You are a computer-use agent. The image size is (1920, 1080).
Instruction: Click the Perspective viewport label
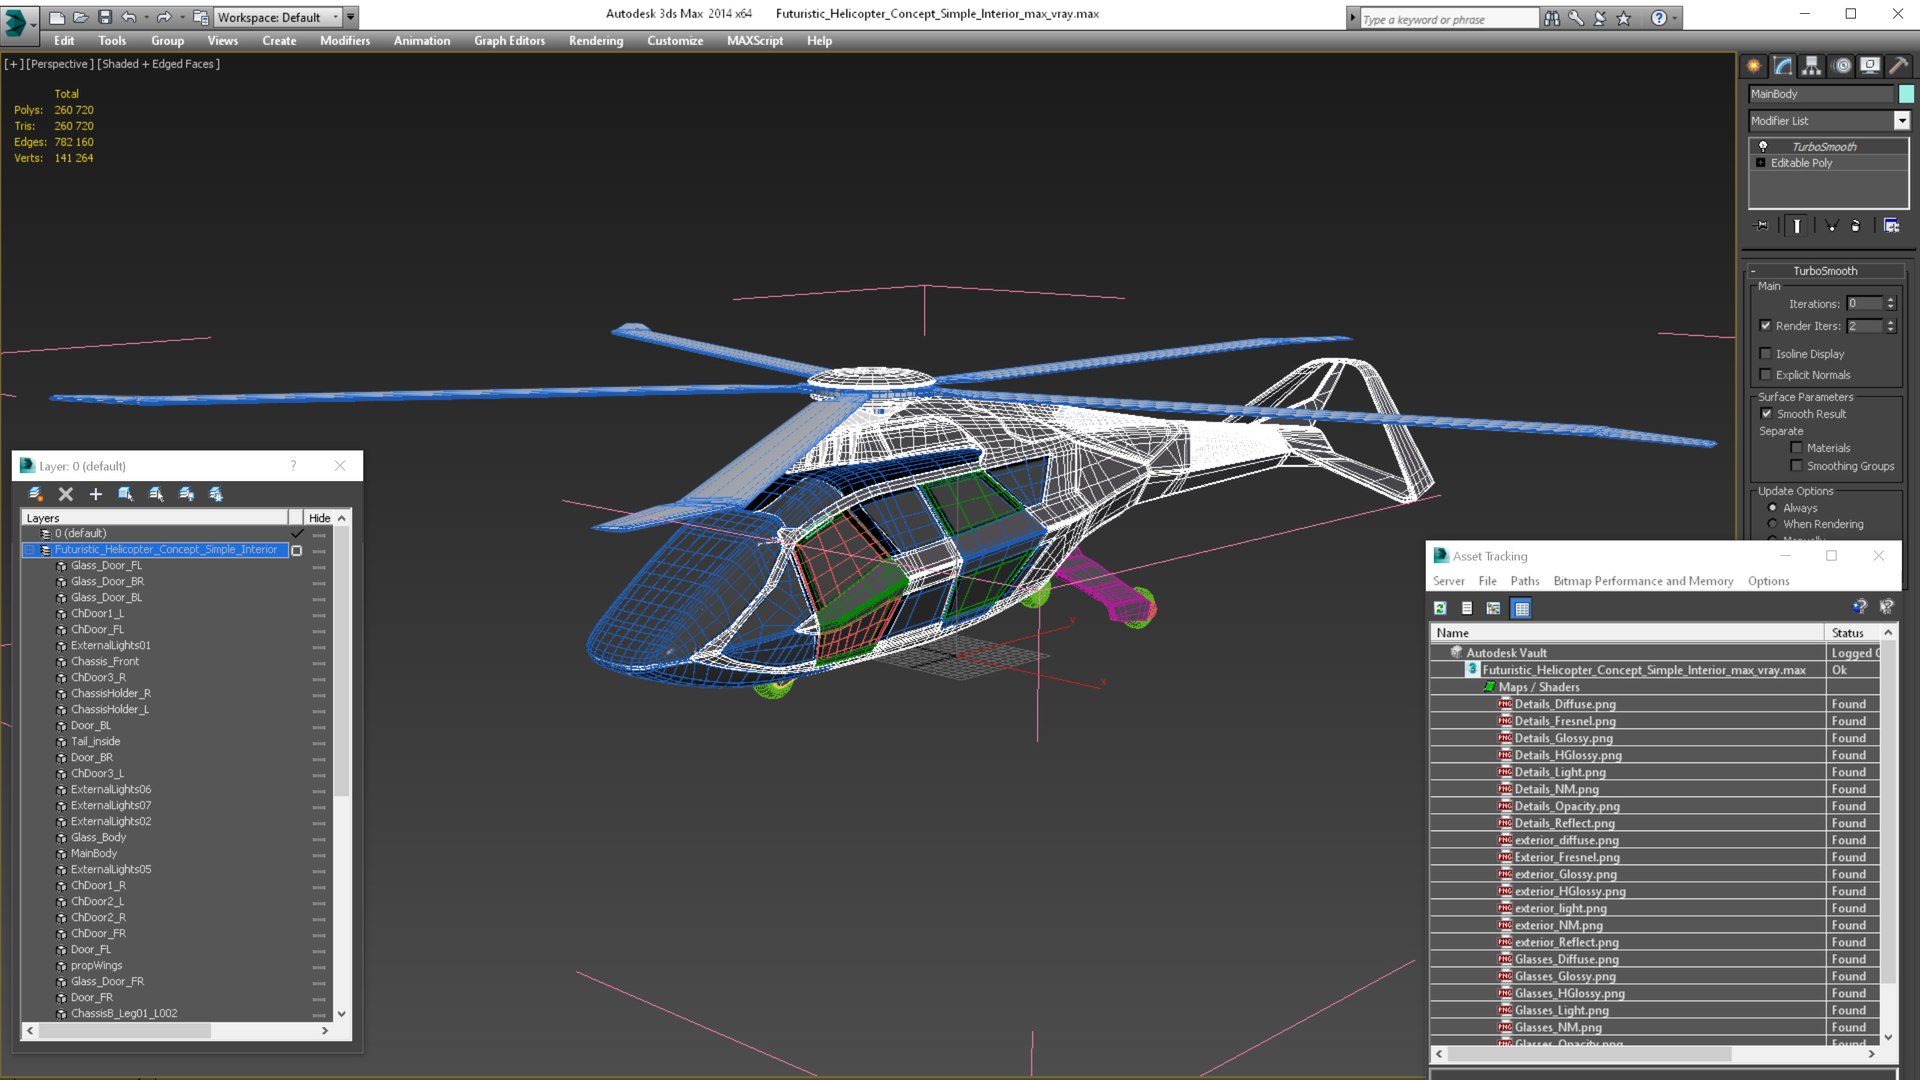[x=60, y=64]
